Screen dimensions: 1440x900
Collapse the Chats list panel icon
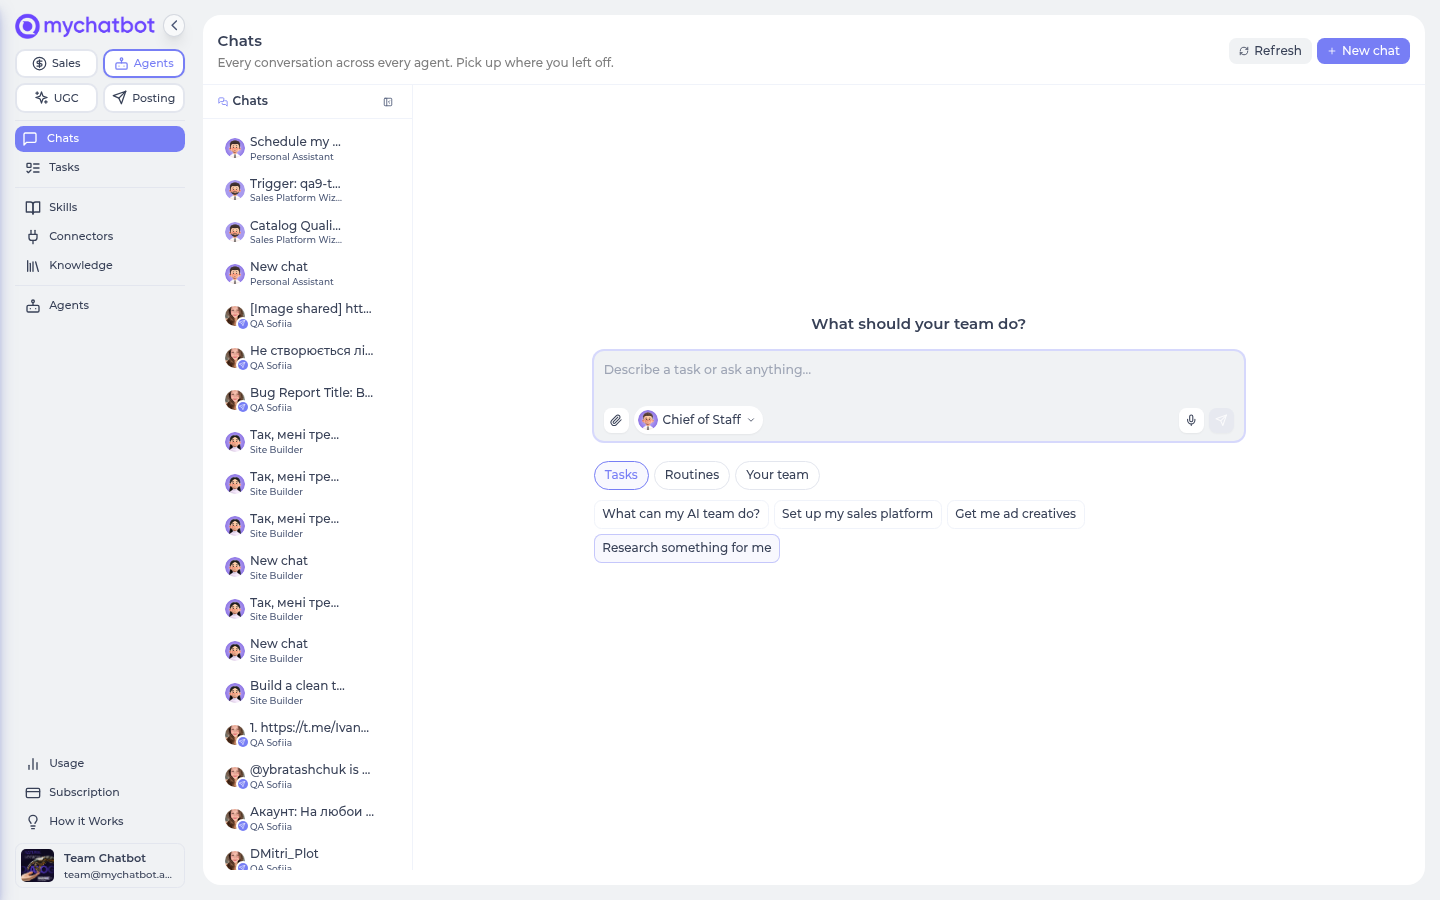[388, 102]
